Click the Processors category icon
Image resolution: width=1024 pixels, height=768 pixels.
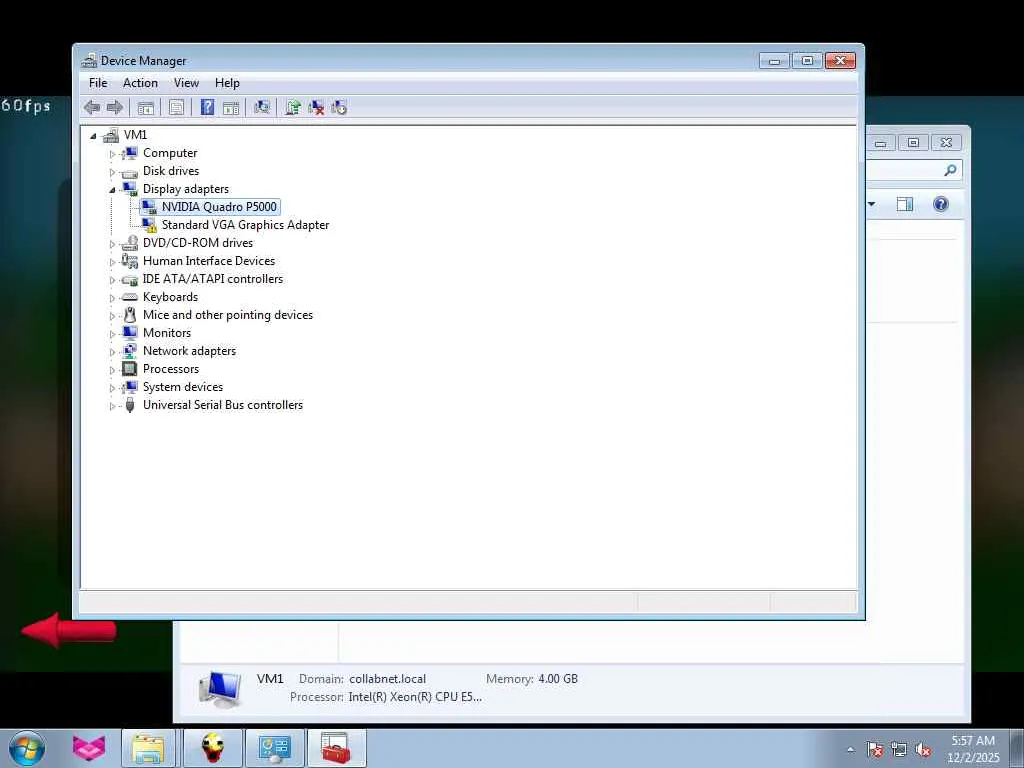tap(130, 369)
